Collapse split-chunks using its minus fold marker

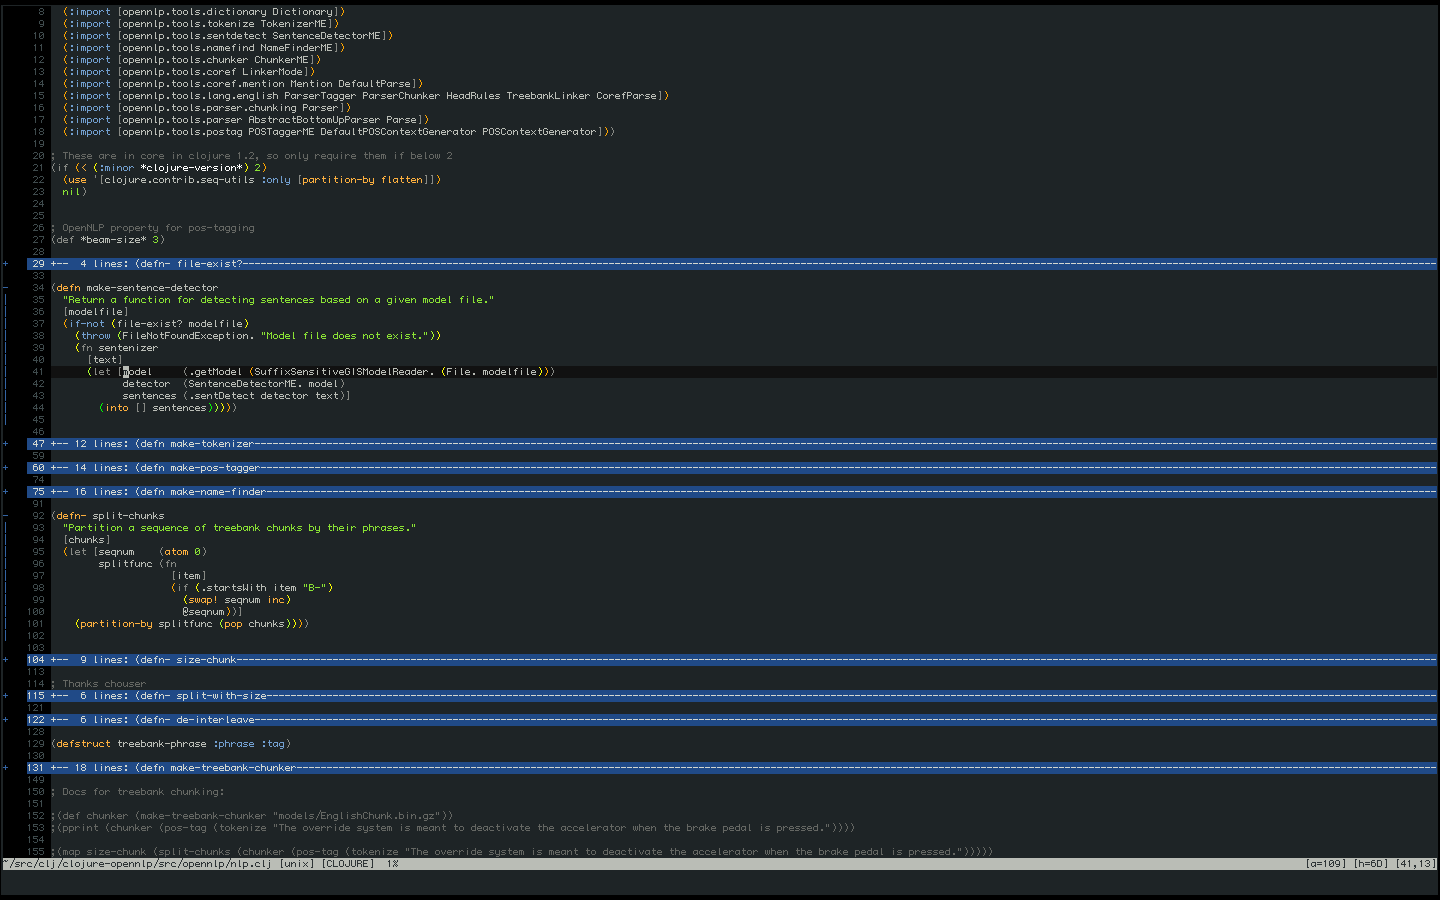6,516
